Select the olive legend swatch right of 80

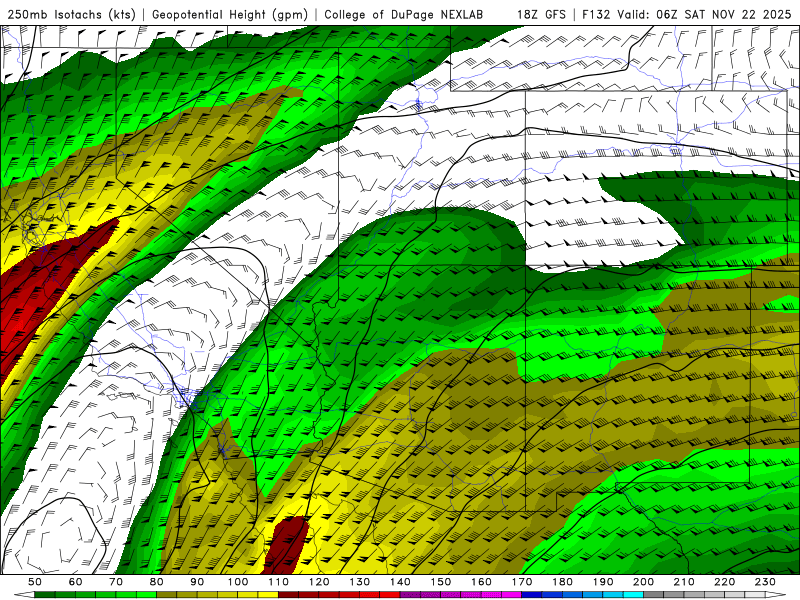click(x=166, y=595)
